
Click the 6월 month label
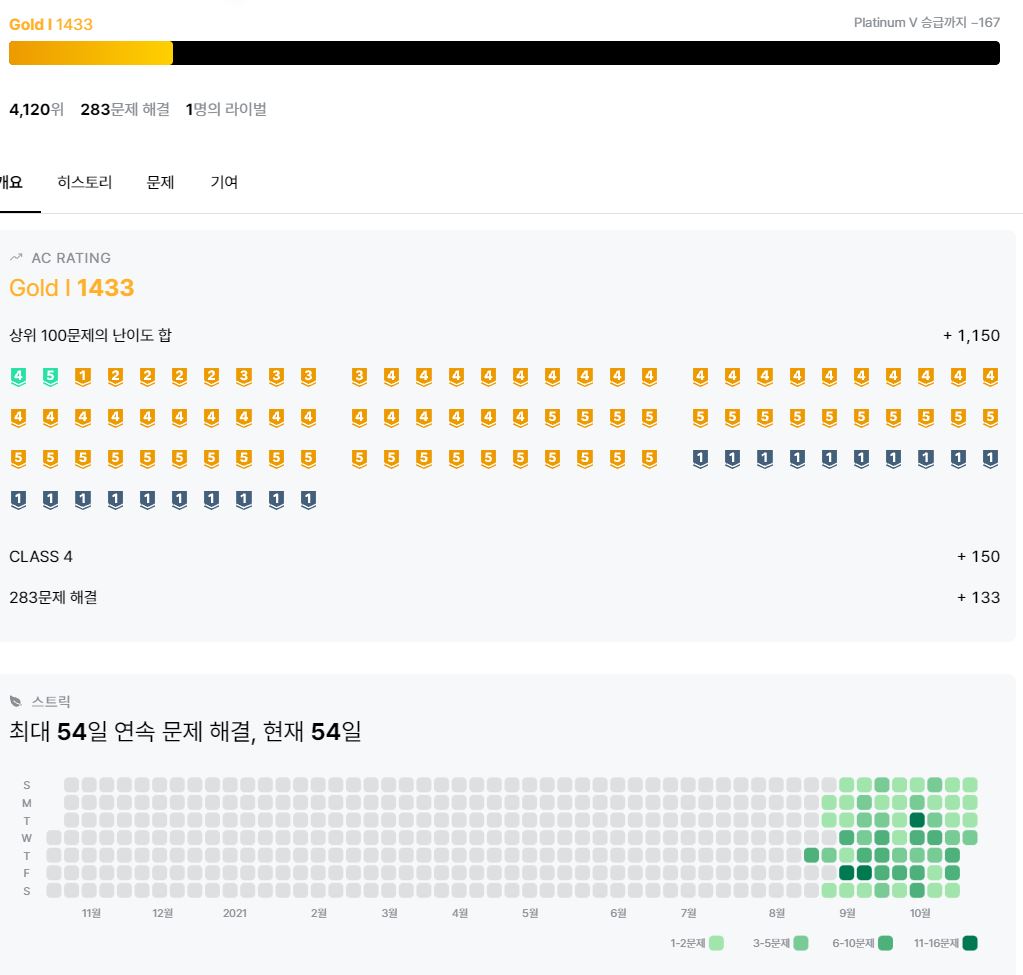(618, 913)
